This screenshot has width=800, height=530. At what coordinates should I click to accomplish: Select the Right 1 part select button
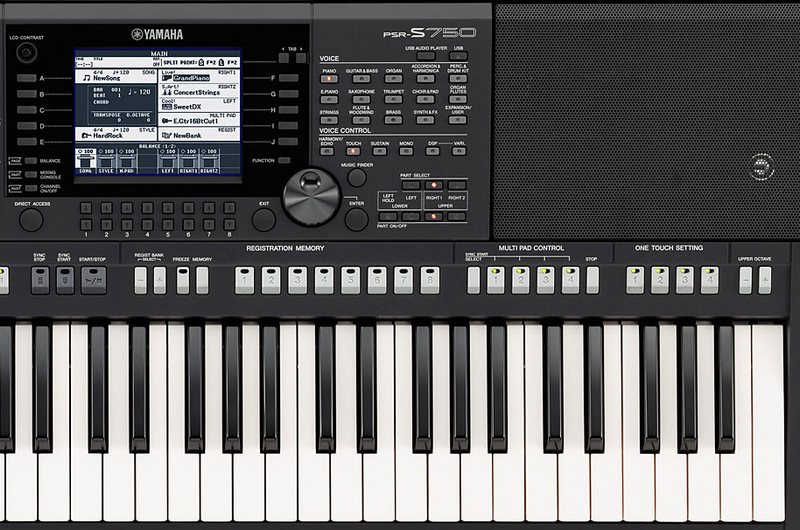click(x=434, y=185)
